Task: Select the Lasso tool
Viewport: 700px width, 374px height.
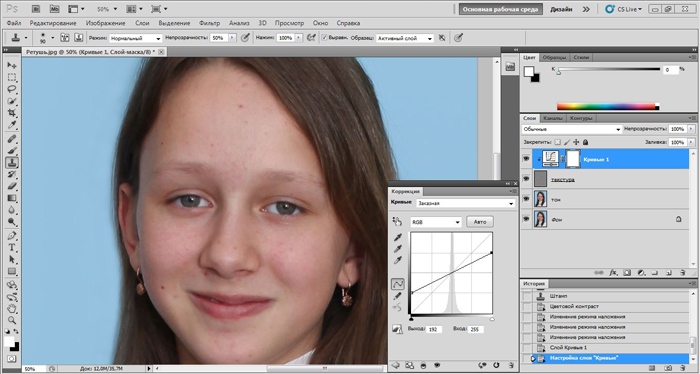Action: click(x=12, y=89)
